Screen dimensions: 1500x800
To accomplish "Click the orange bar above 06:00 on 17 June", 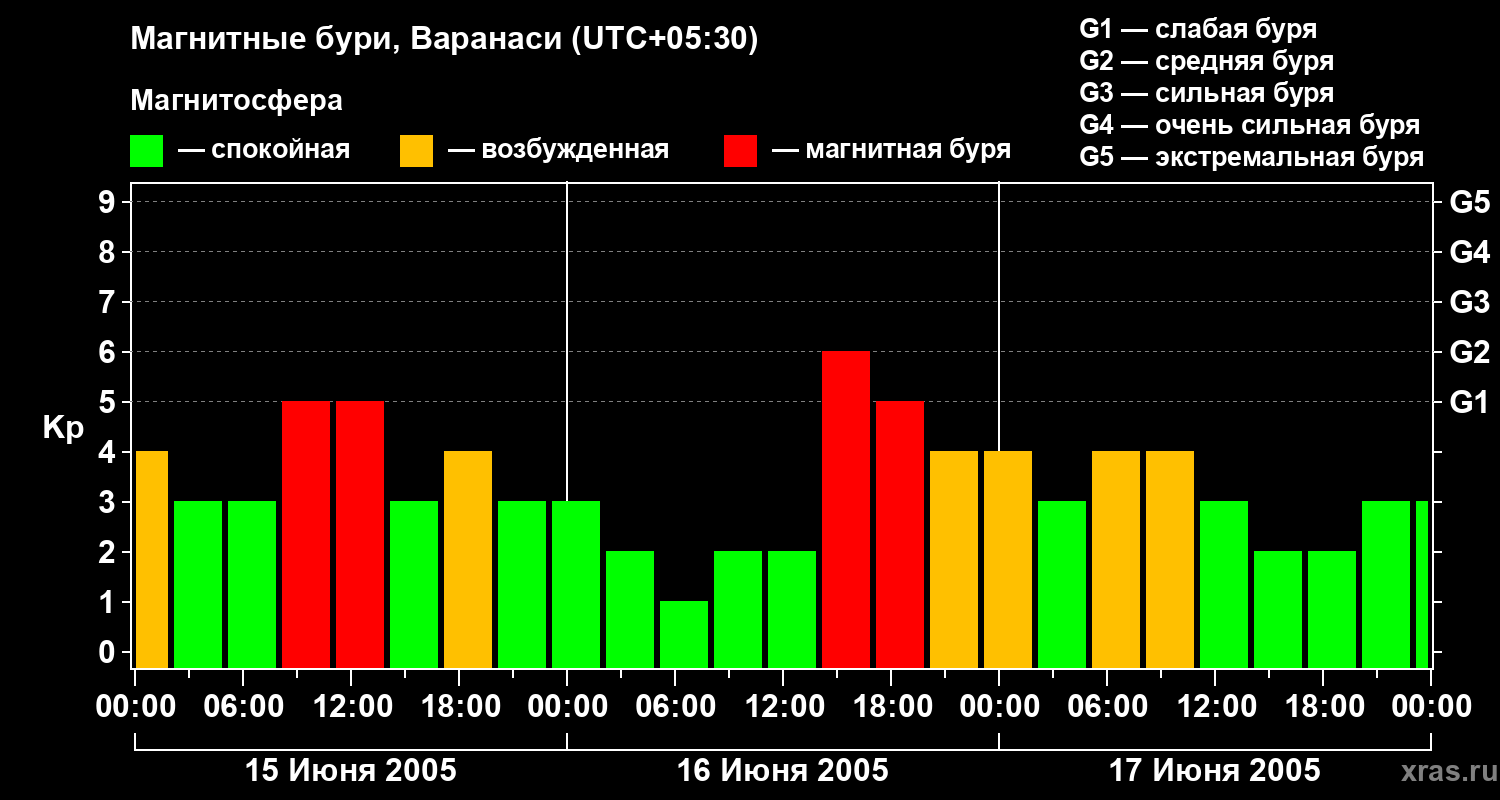I will pos(1116,559).
